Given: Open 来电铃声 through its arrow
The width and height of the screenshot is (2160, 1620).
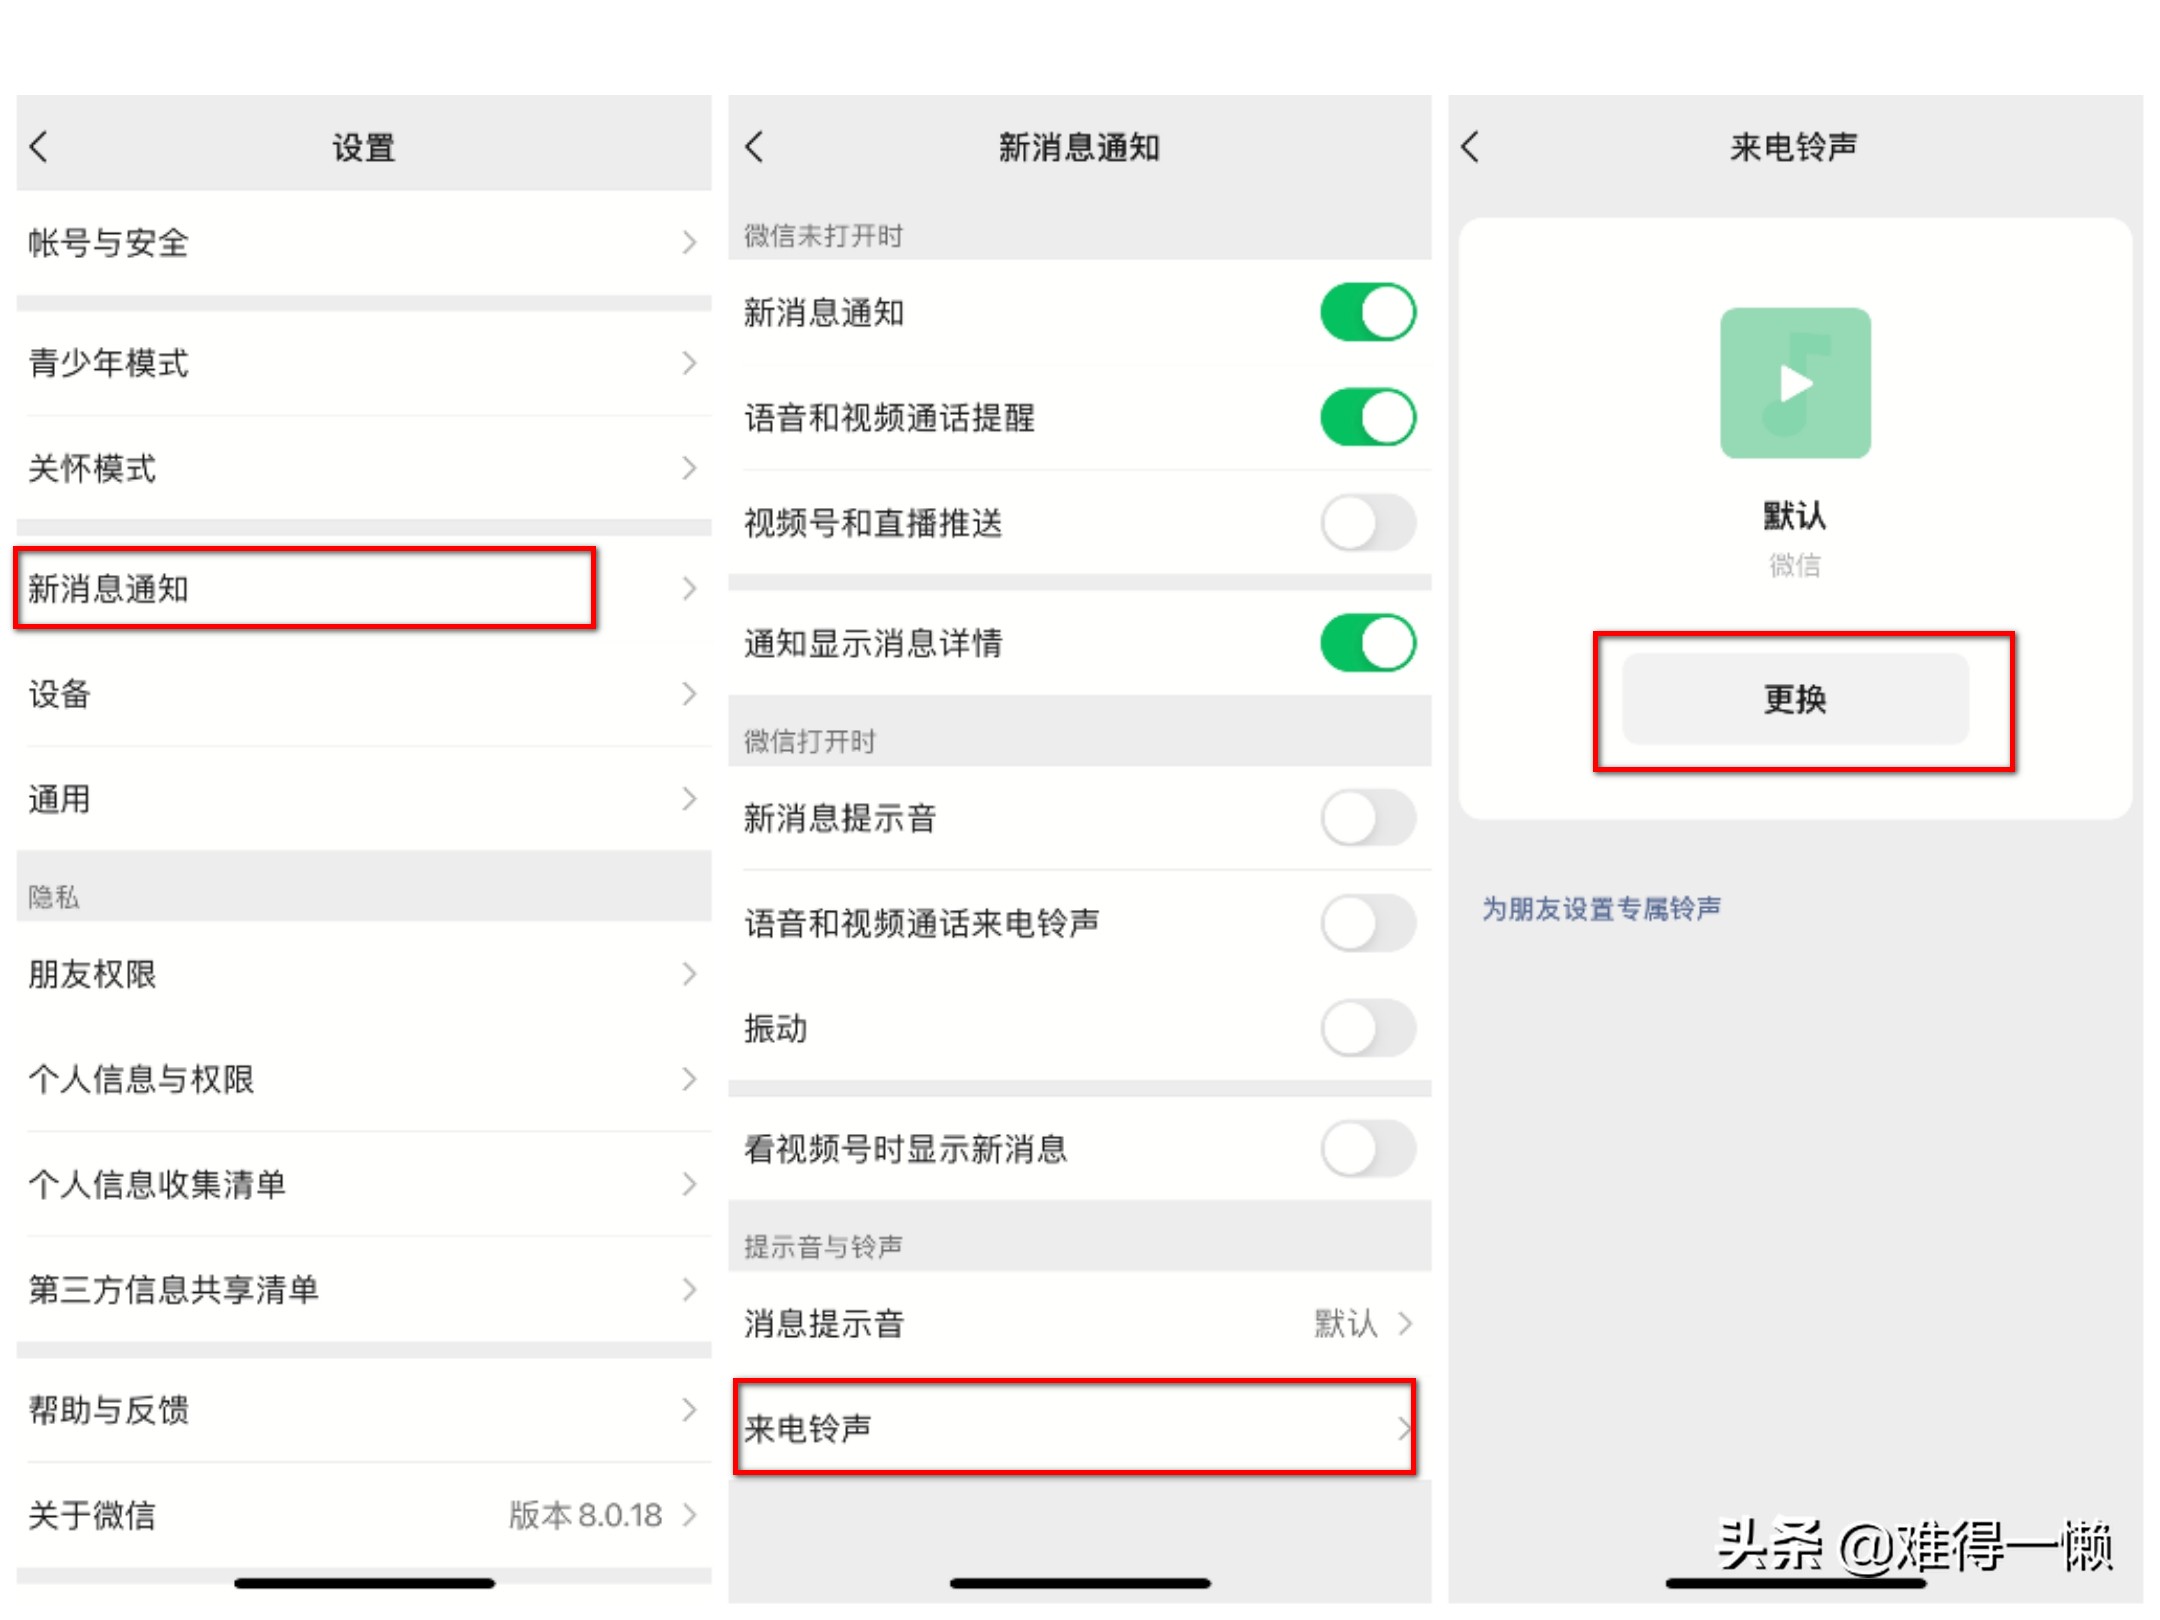Looking at the screenshot, I should click(x=1404, y=1429).
